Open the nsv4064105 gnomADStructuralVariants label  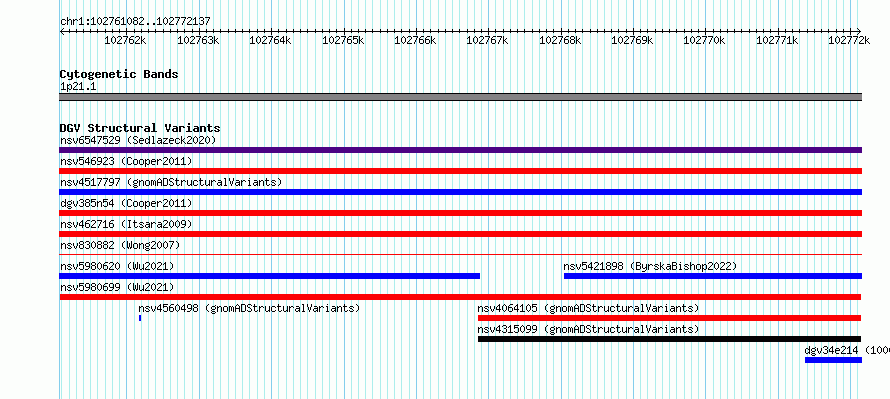tap(588, 308)
